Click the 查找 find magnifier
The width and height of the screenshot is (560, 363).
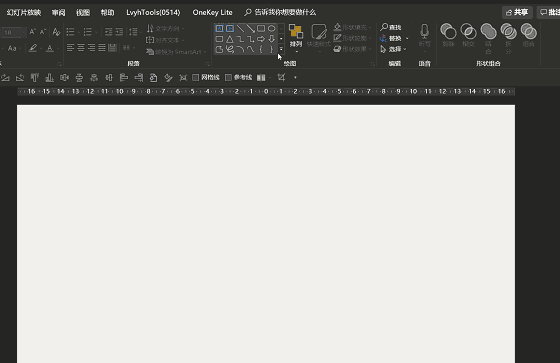[391, 27]
